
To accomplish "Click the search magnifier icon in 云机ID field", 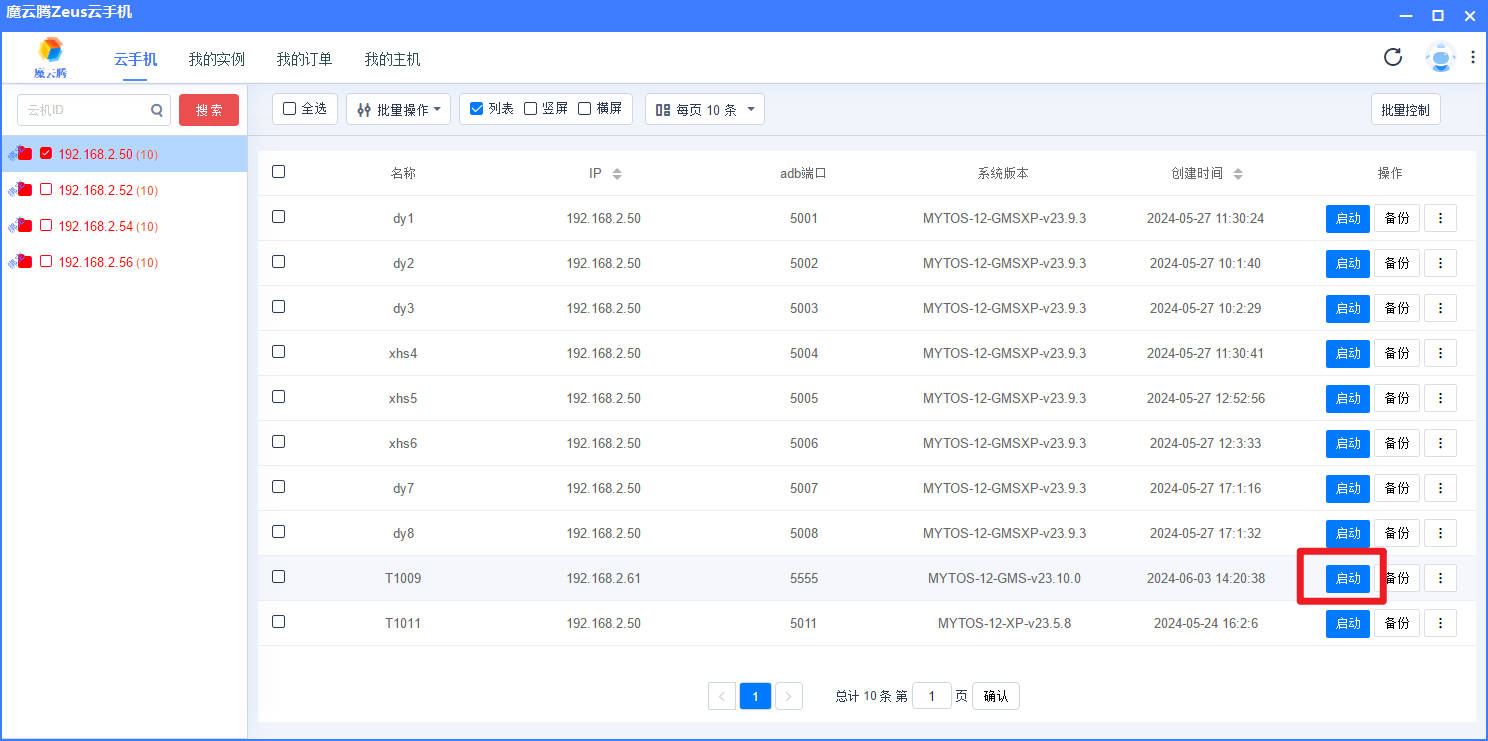I will [157, 110].
